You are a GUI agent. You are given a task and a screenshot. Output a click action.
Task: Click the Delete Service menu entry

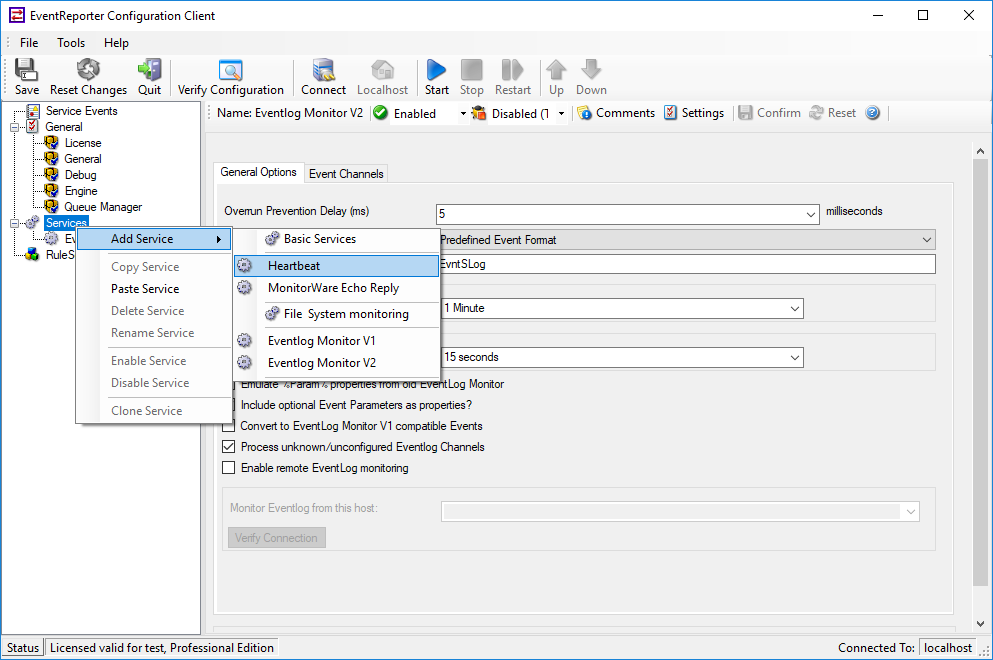pyautogui.click(x=154, y=311)
